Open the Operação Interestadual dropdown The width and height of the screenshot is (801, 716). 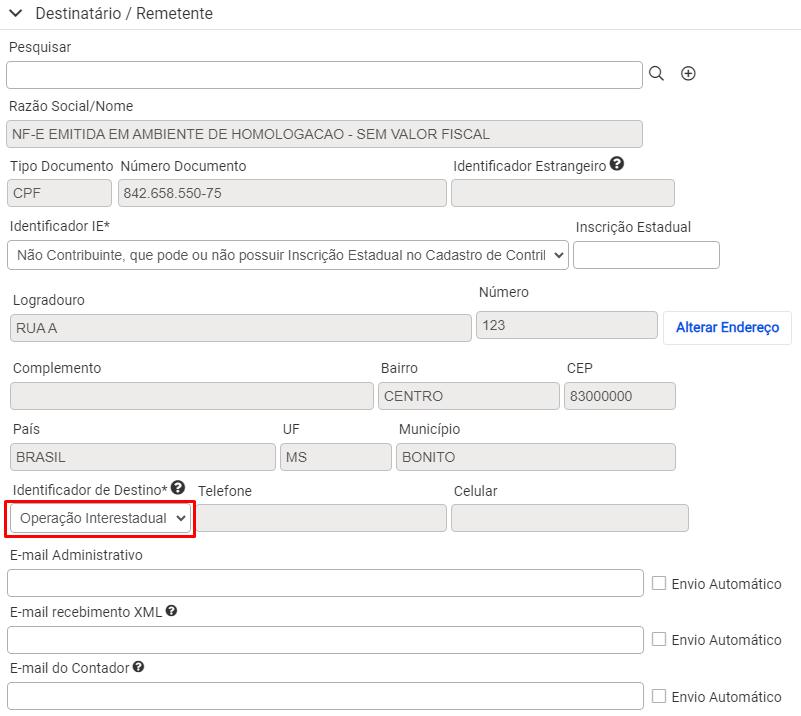pyautogui.click(x=101, y=518)
